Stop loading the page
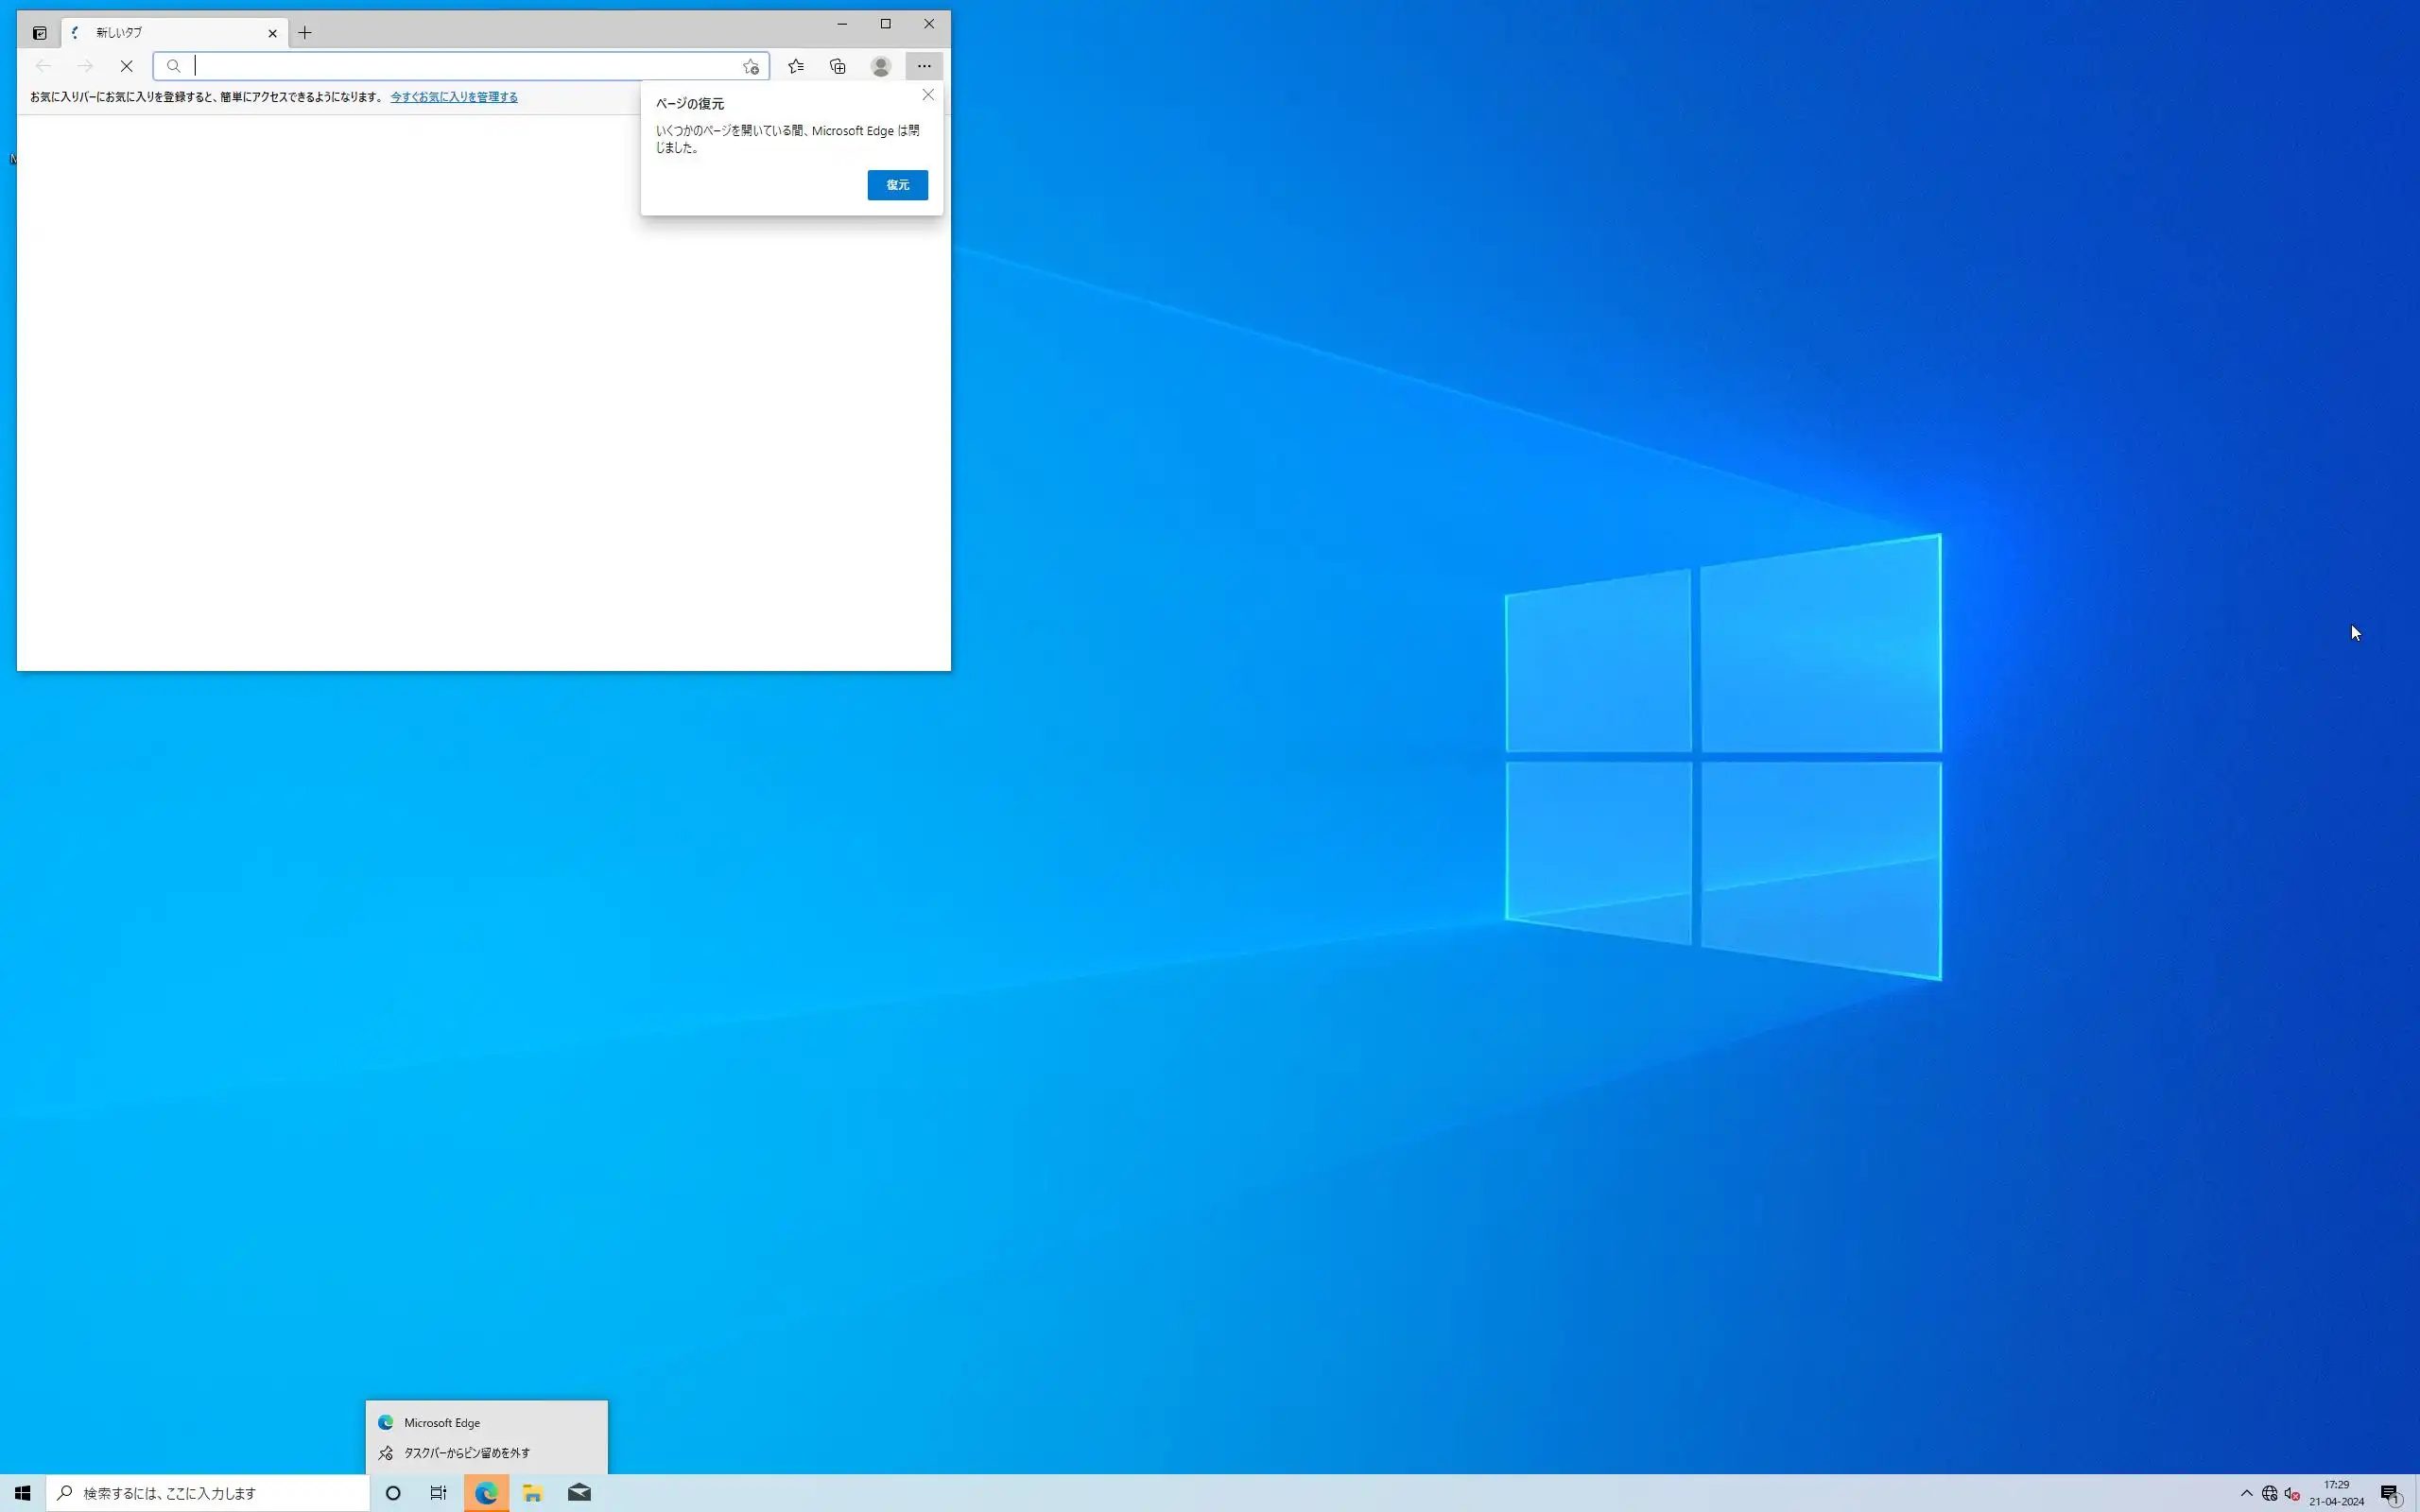Image resolution: width=2420 pixels, height=1512 pixels. click(x=127, y=66)
